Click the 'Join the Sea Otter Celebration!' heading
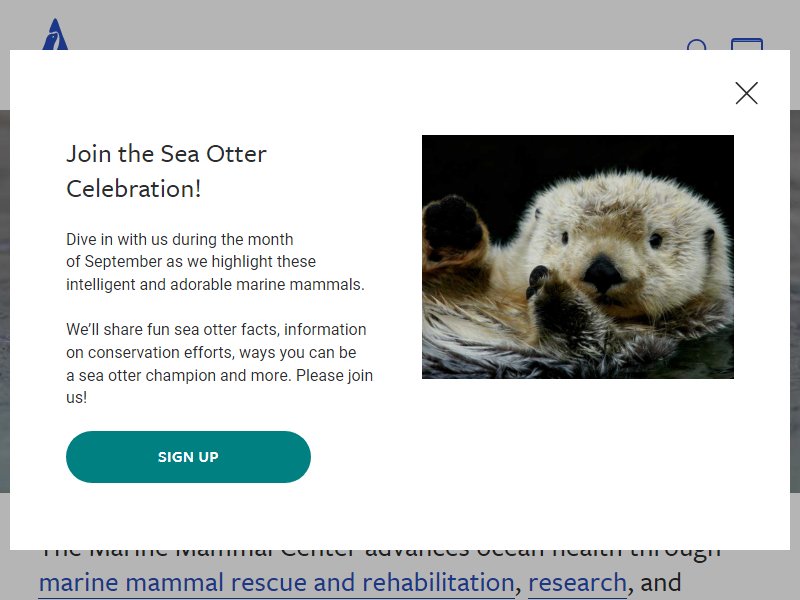 point(166,171)
